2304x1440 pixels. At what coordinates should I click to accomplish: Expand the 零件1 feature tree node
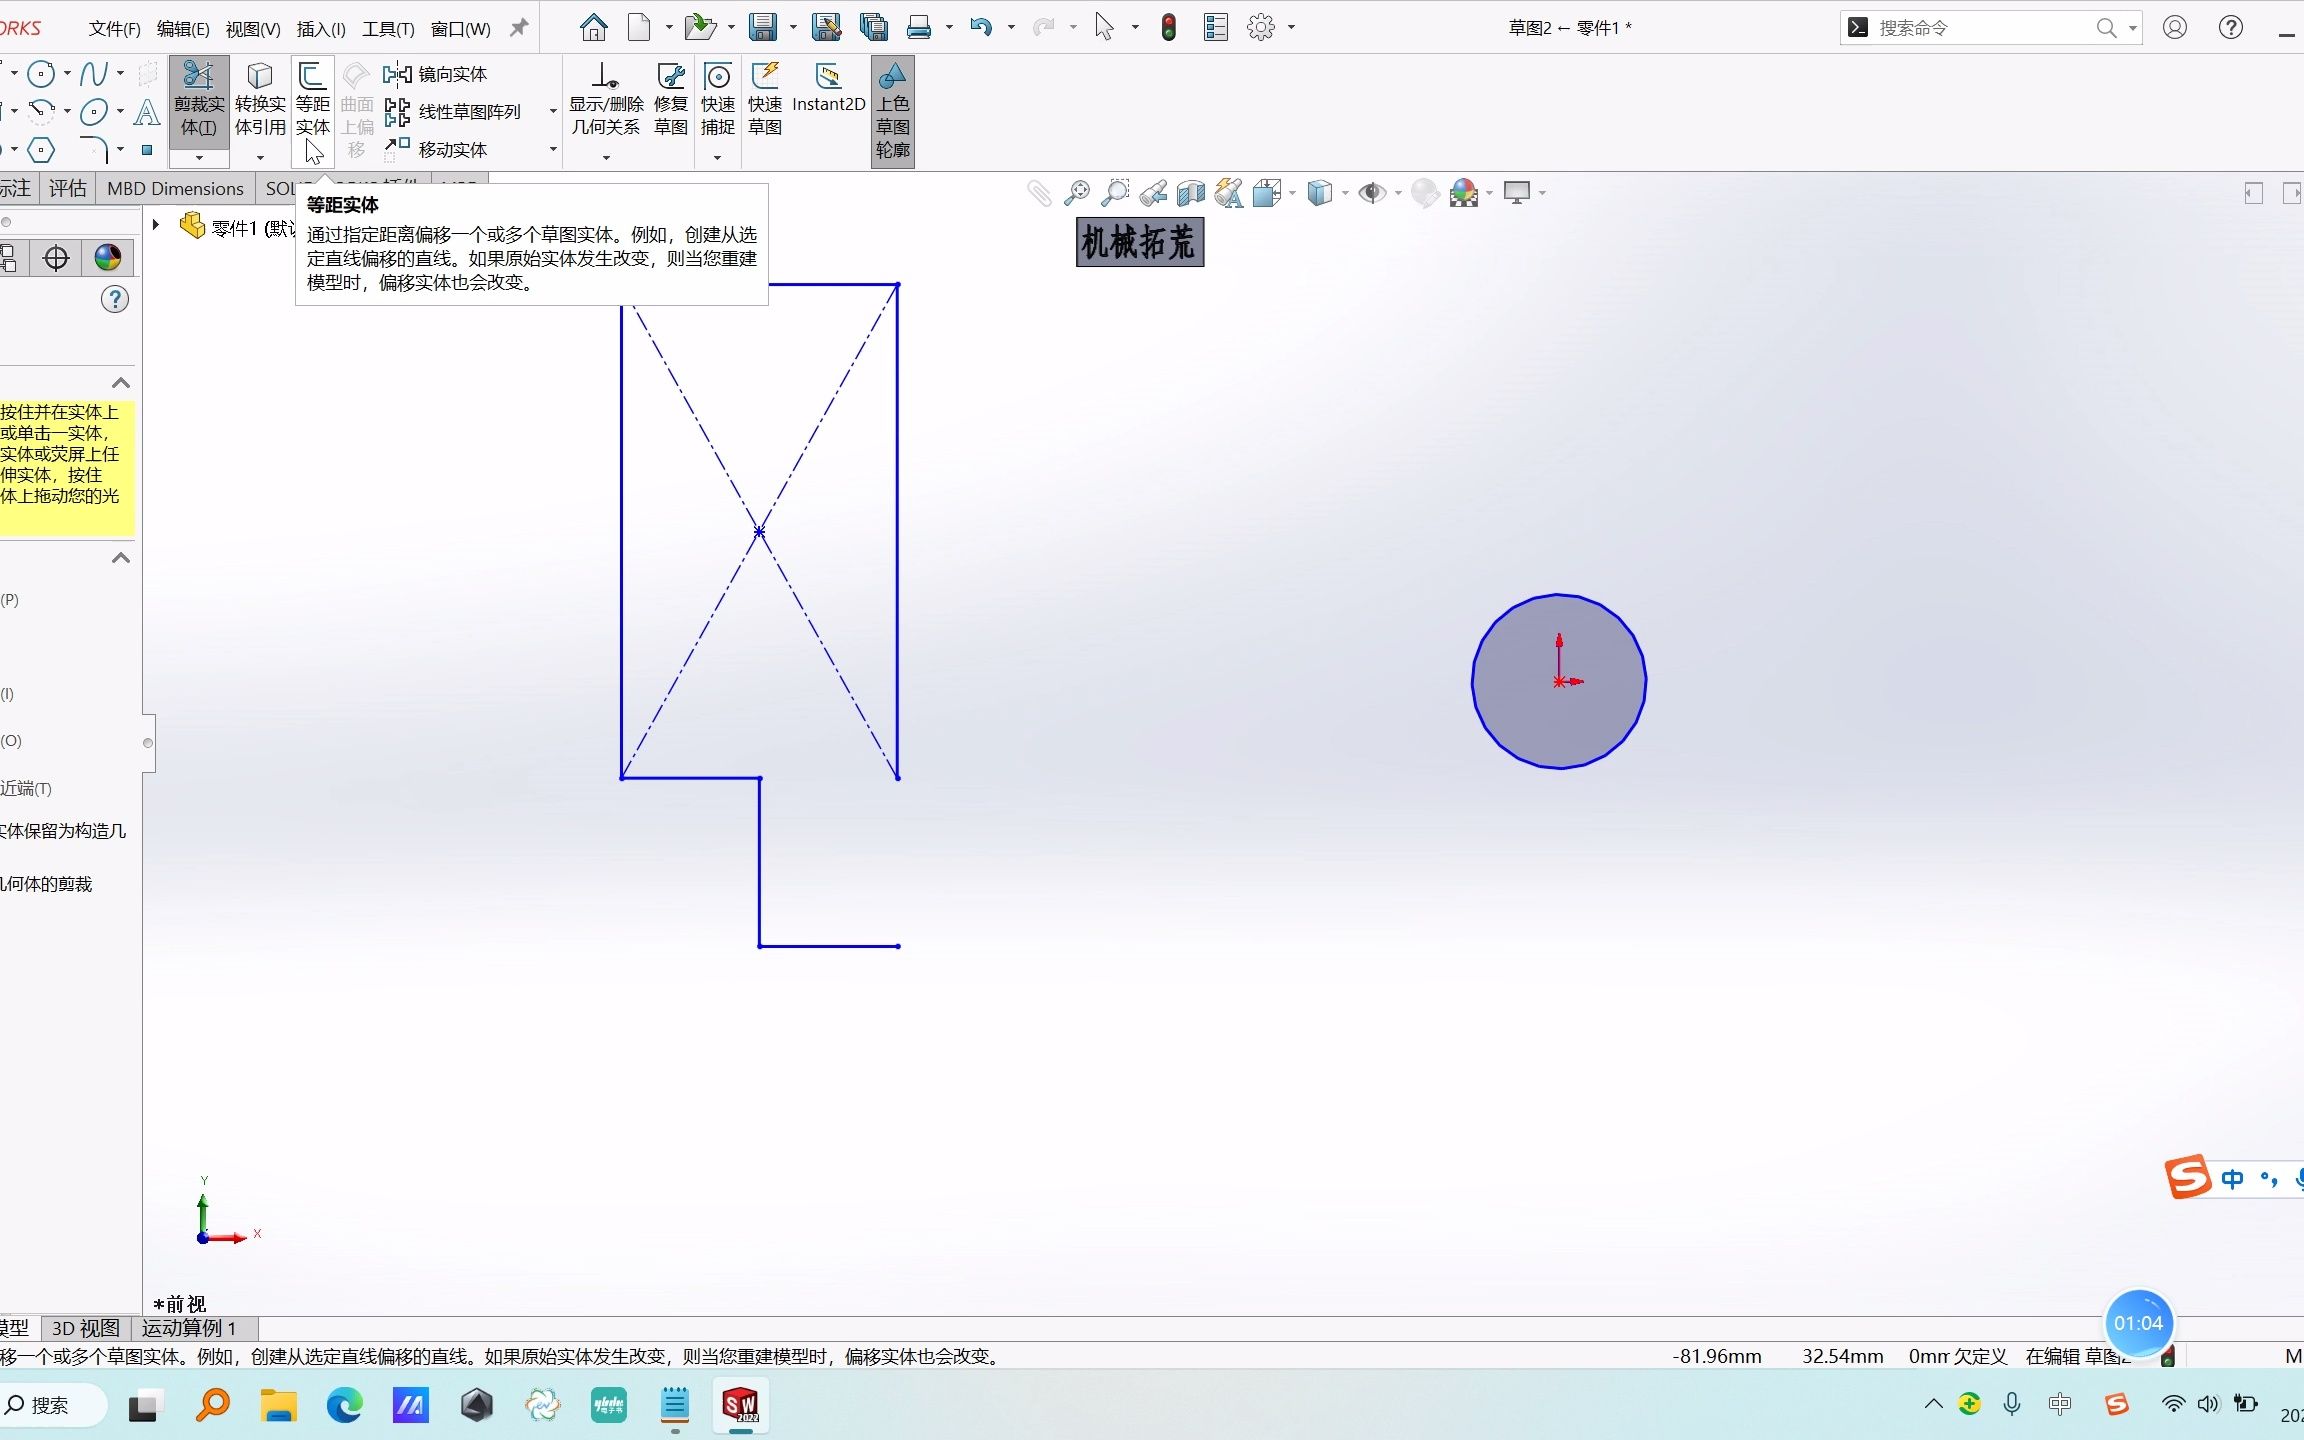tap(157, 224)
